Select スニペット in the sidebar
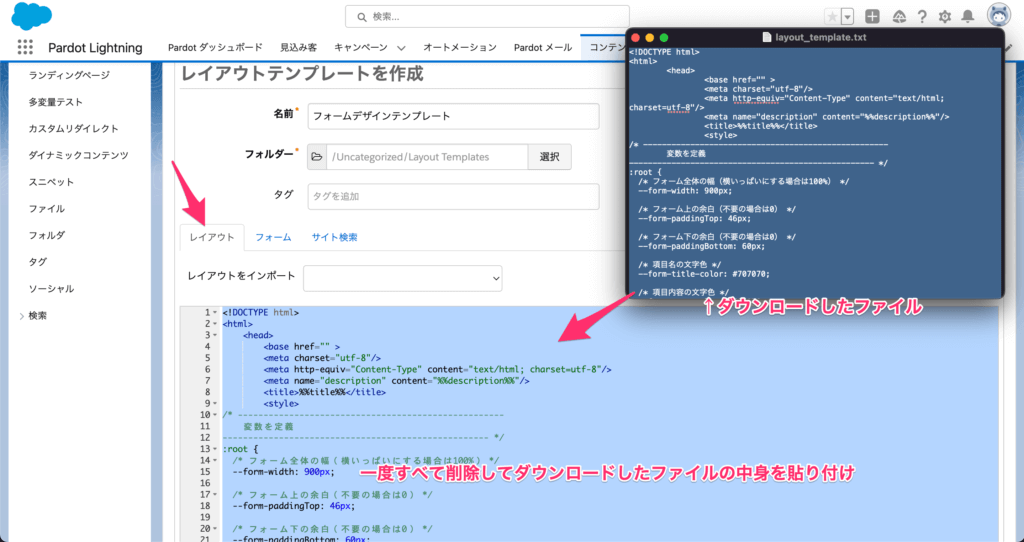Image resolution: width=1024 pixels, height=542 pixels. point(52,182)
